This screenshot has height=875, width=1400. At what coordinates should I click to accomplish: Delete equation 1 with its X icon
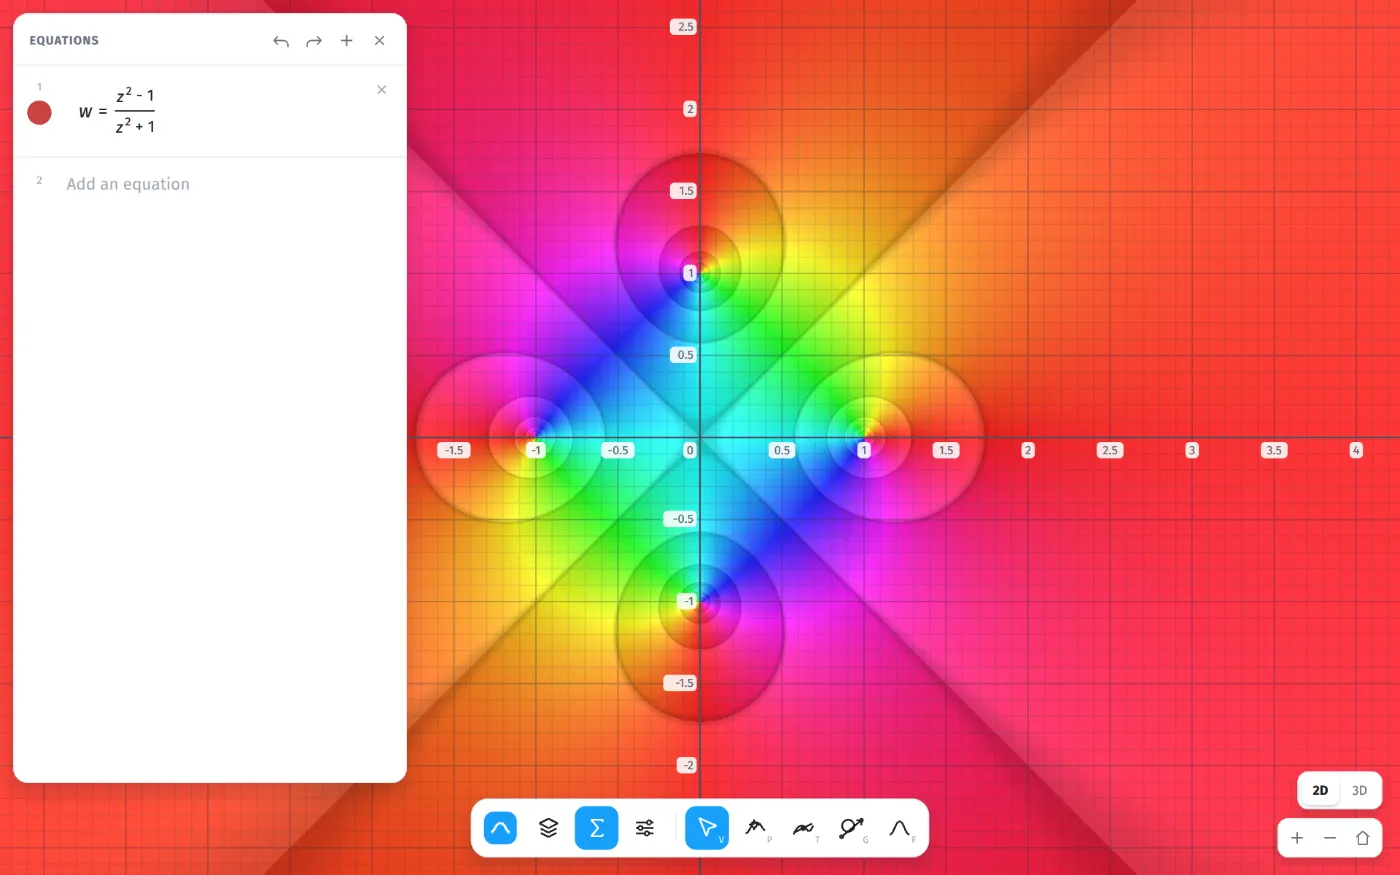381,90
